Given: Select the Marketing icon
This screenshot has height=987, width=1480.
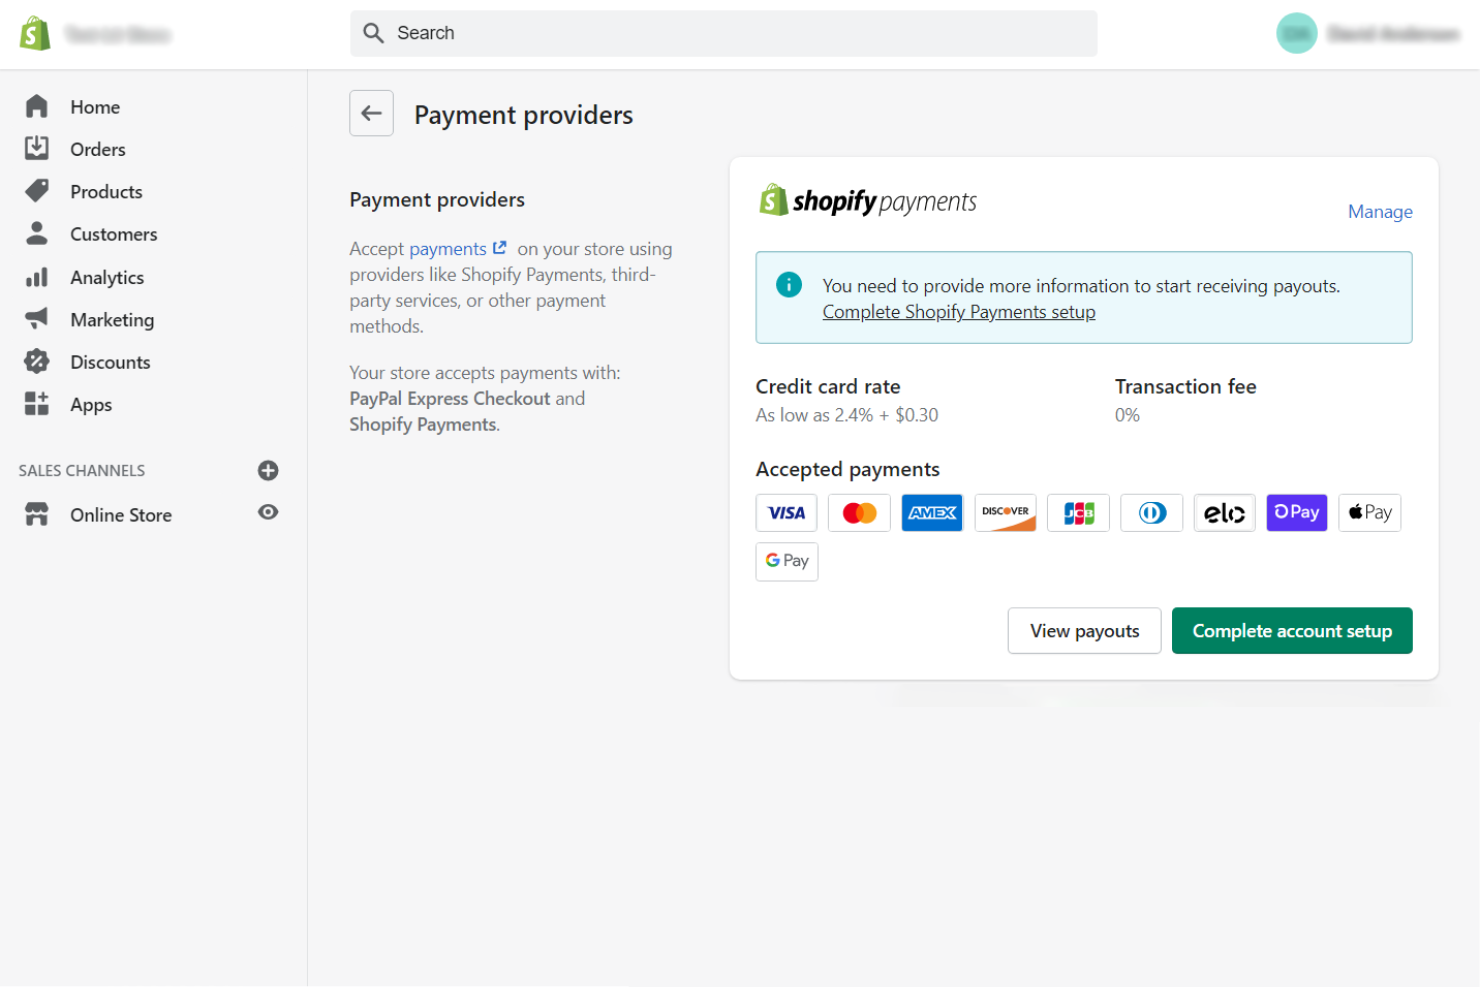Looking at the screenshot, I should [36, 319].
